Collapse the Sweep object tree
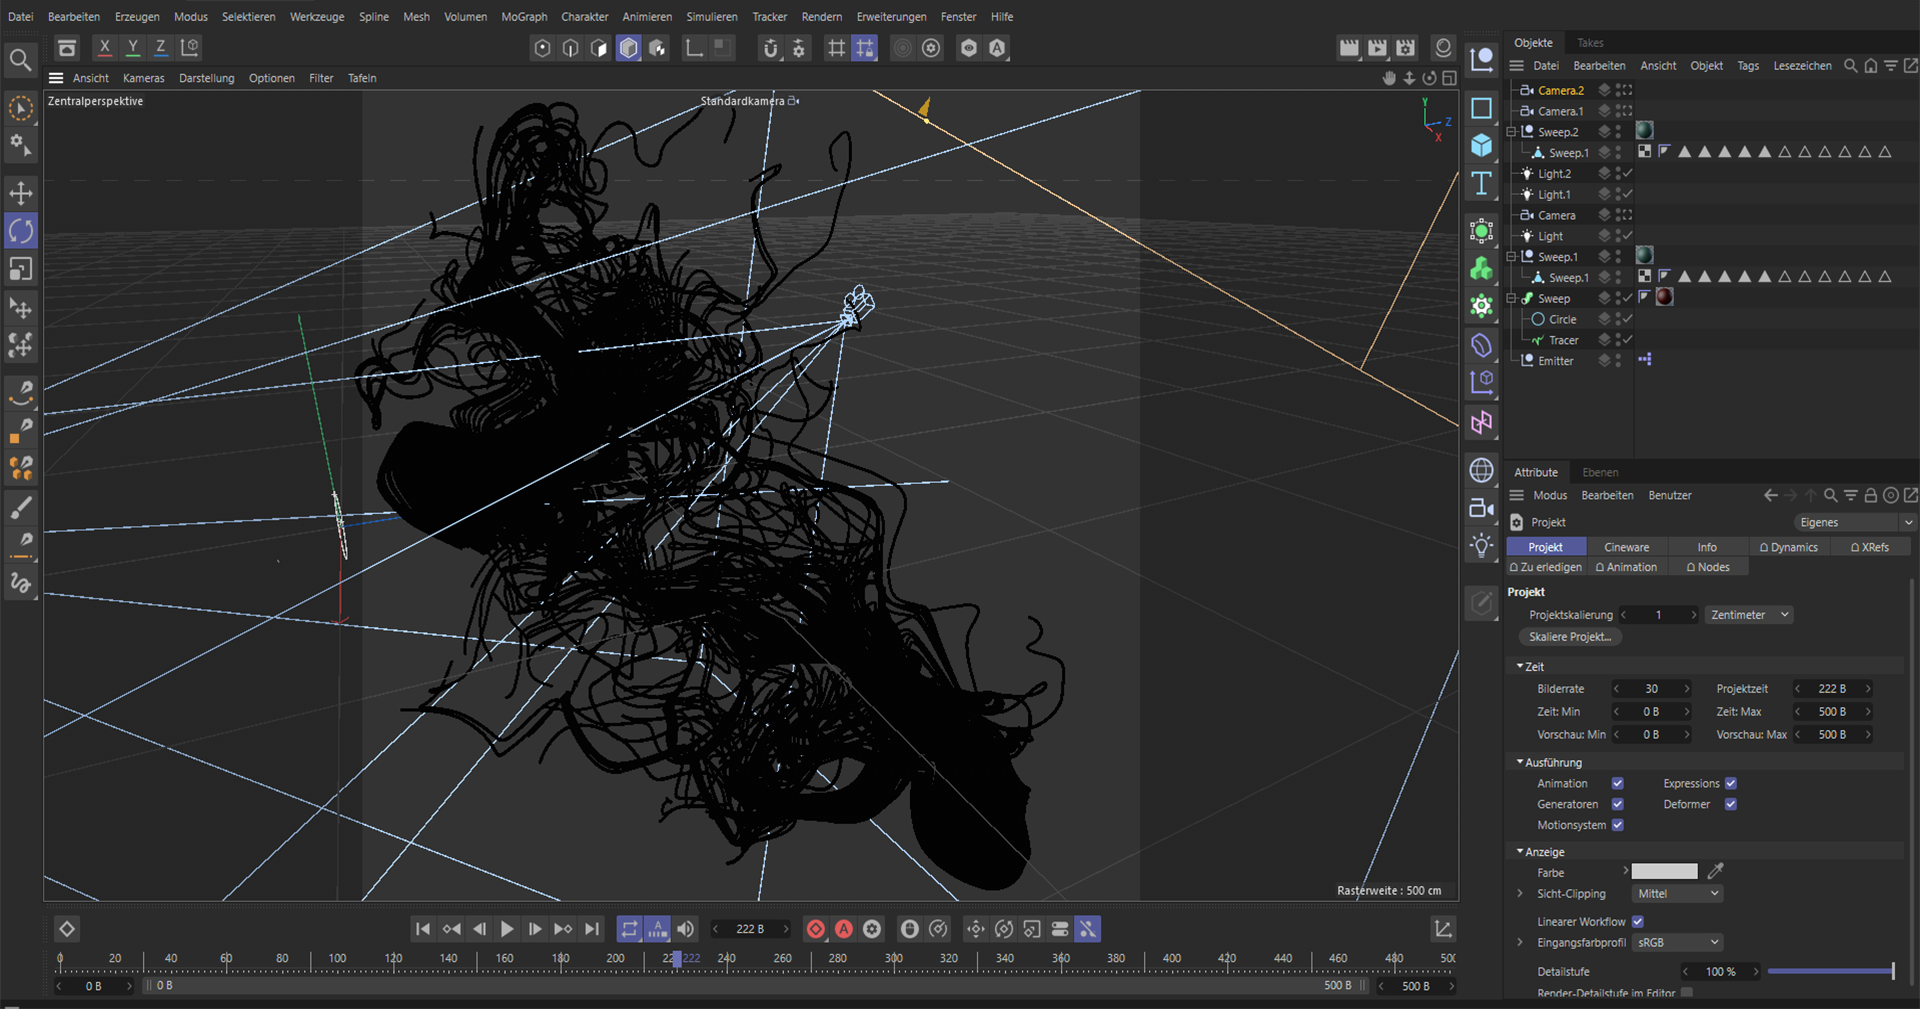Screen dimensions: 1920x1009 coord(1512,298)
